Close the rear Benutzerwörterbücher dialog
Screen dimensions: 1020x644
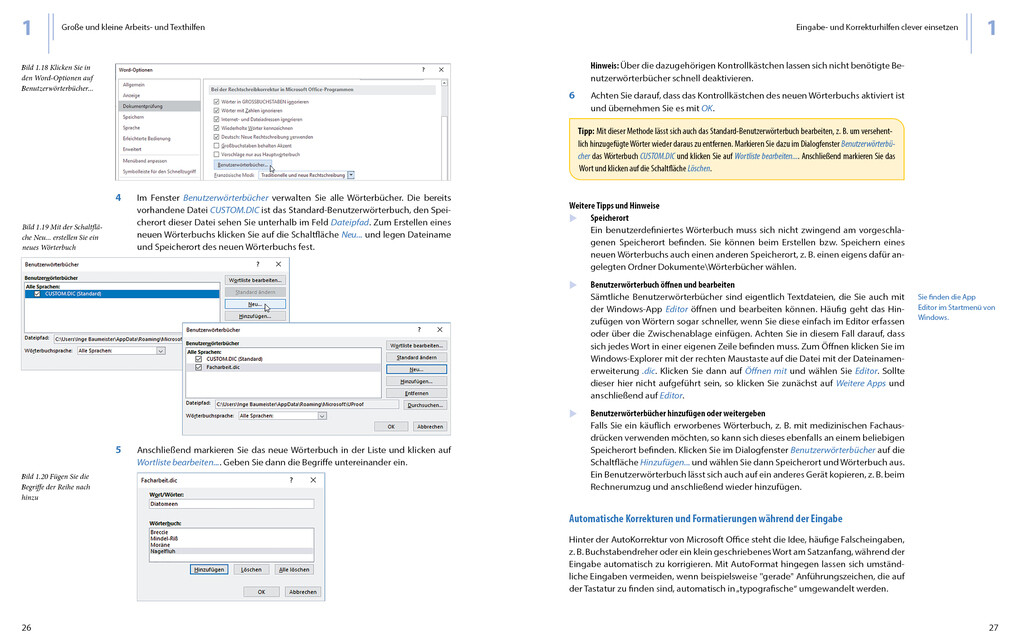point(278,264)
